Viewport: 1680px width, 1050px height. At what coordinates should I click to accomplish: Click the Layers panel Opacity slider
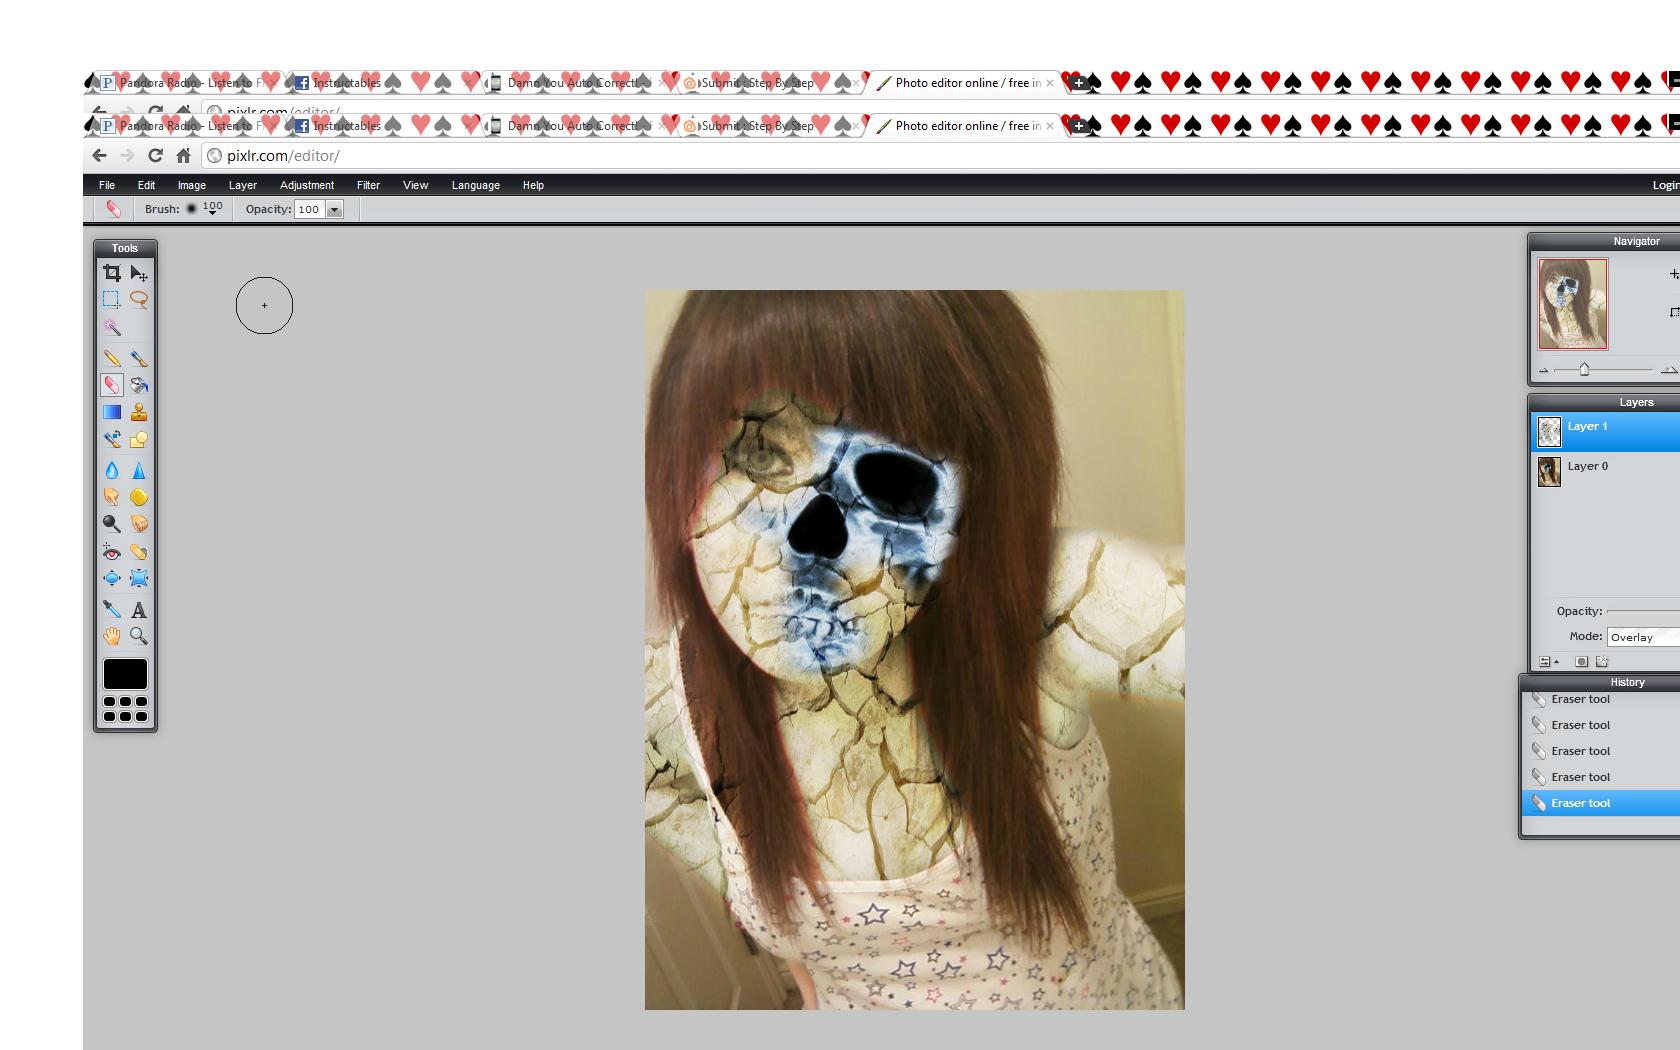tap(1643, 611)
